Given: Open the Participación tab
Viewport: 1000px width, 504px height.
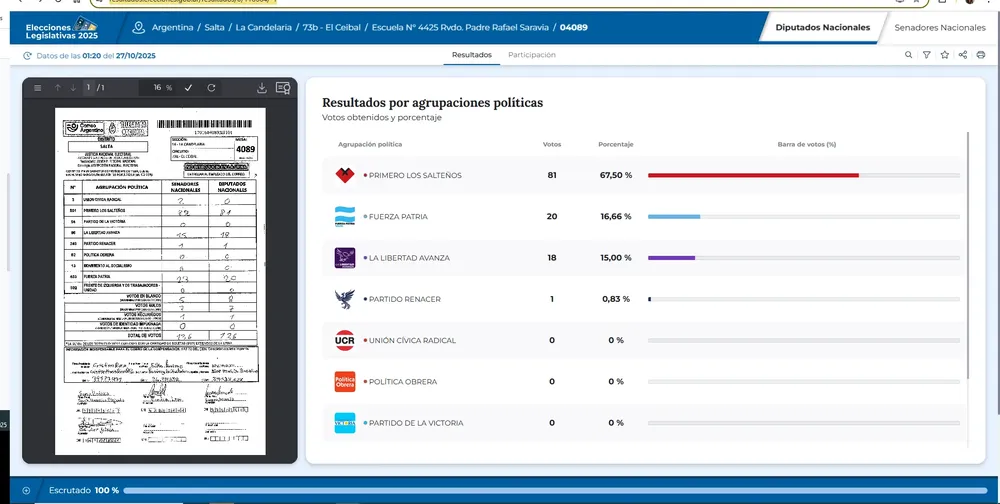Looking at the screenshot, I should [531, 55].
